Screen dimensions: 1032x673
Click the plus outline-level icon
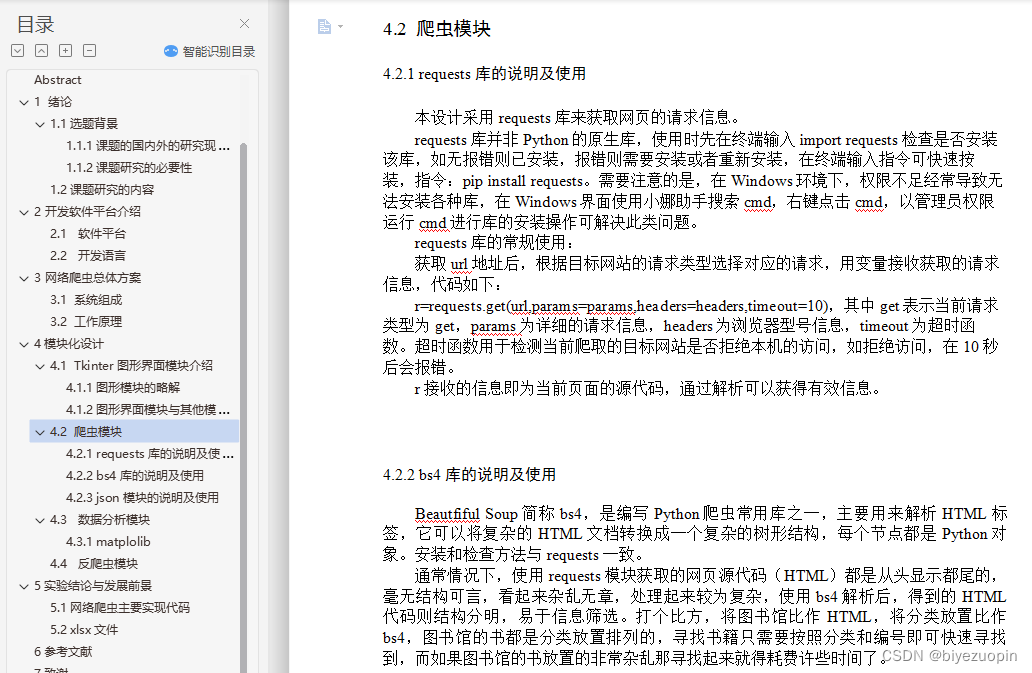(x=66, y=51)
